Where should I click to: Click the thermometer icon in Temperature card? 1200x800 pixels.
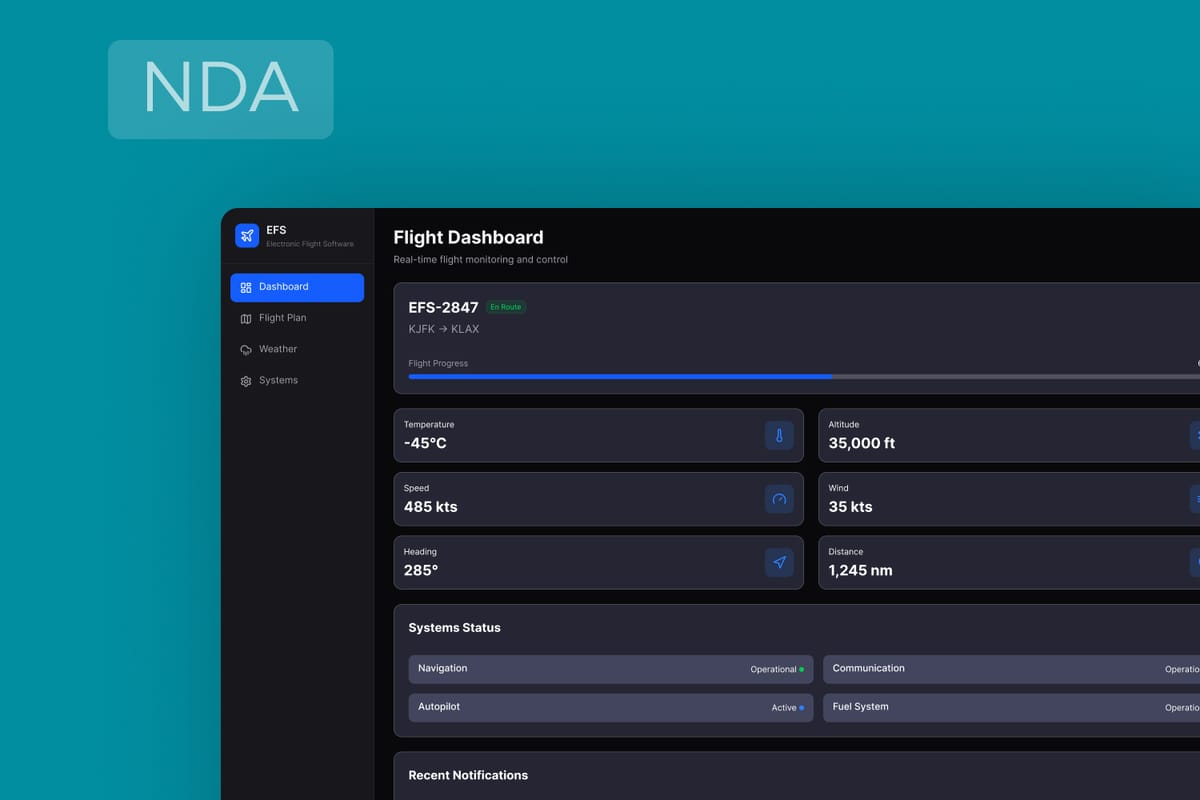pyautogui.click(x=779, y=435)
